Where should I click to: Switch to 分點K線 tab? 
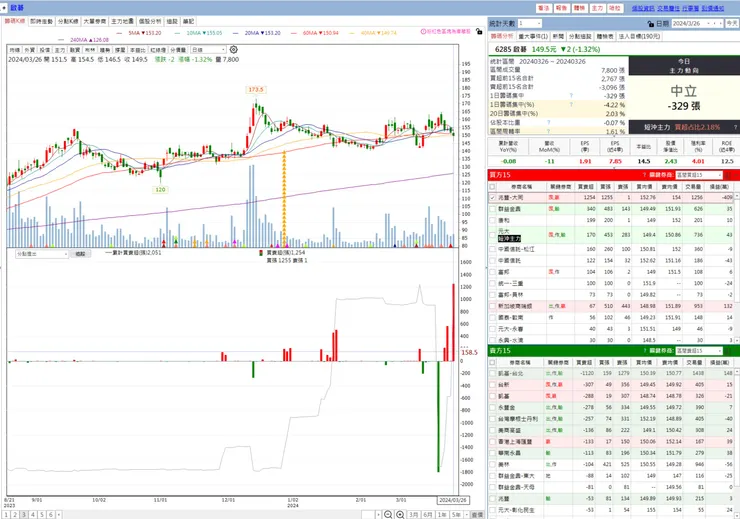[x=68, y=22]
